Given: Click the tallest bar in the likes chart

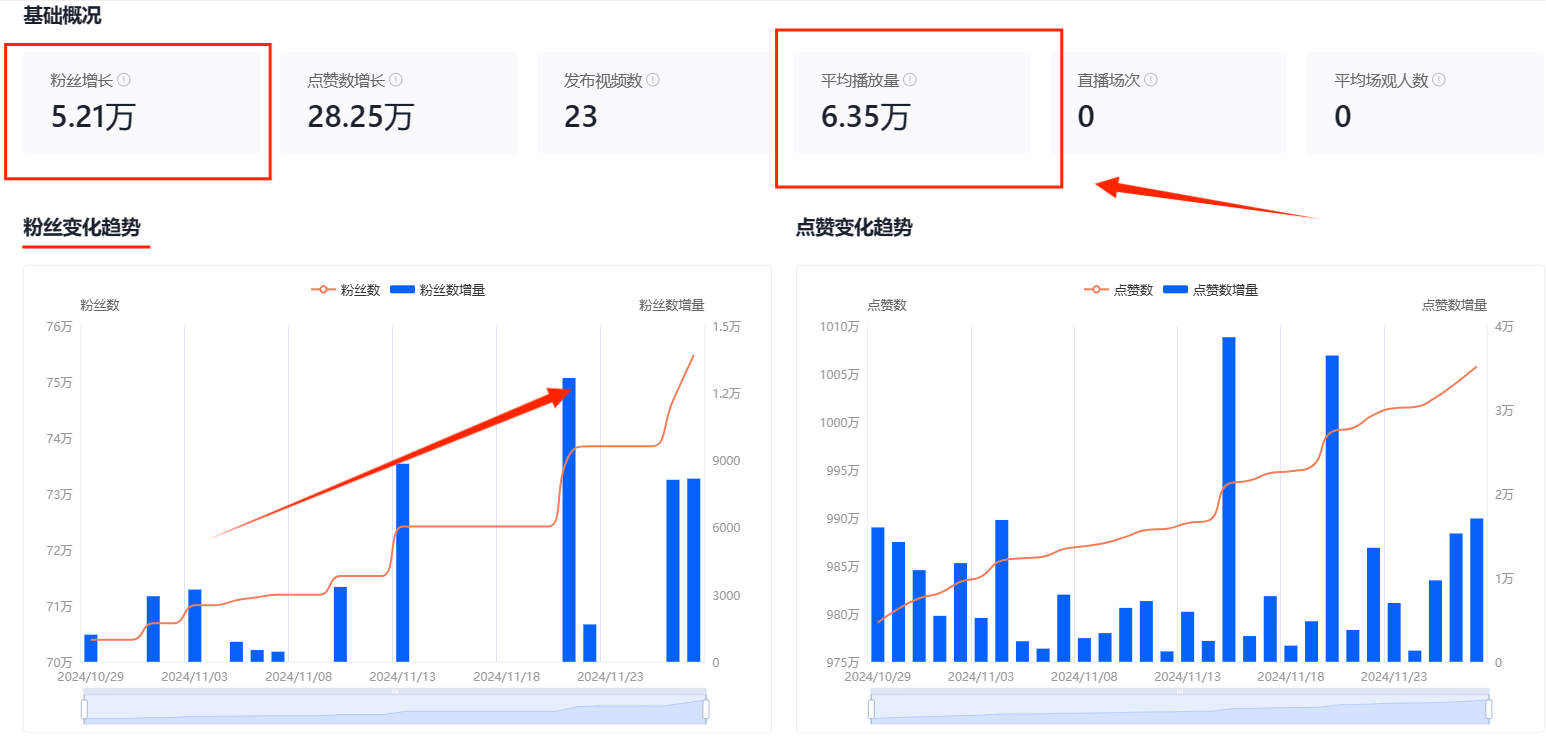Looking at the screenshot, I should [1228, 500].
